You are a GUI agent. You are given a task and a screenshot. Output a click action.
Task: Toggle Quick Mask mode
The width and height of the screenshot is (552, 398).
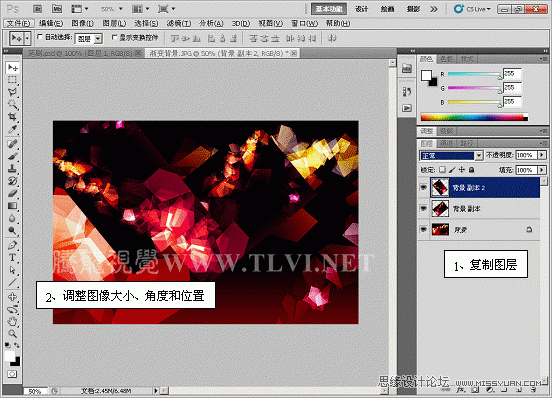12,374
